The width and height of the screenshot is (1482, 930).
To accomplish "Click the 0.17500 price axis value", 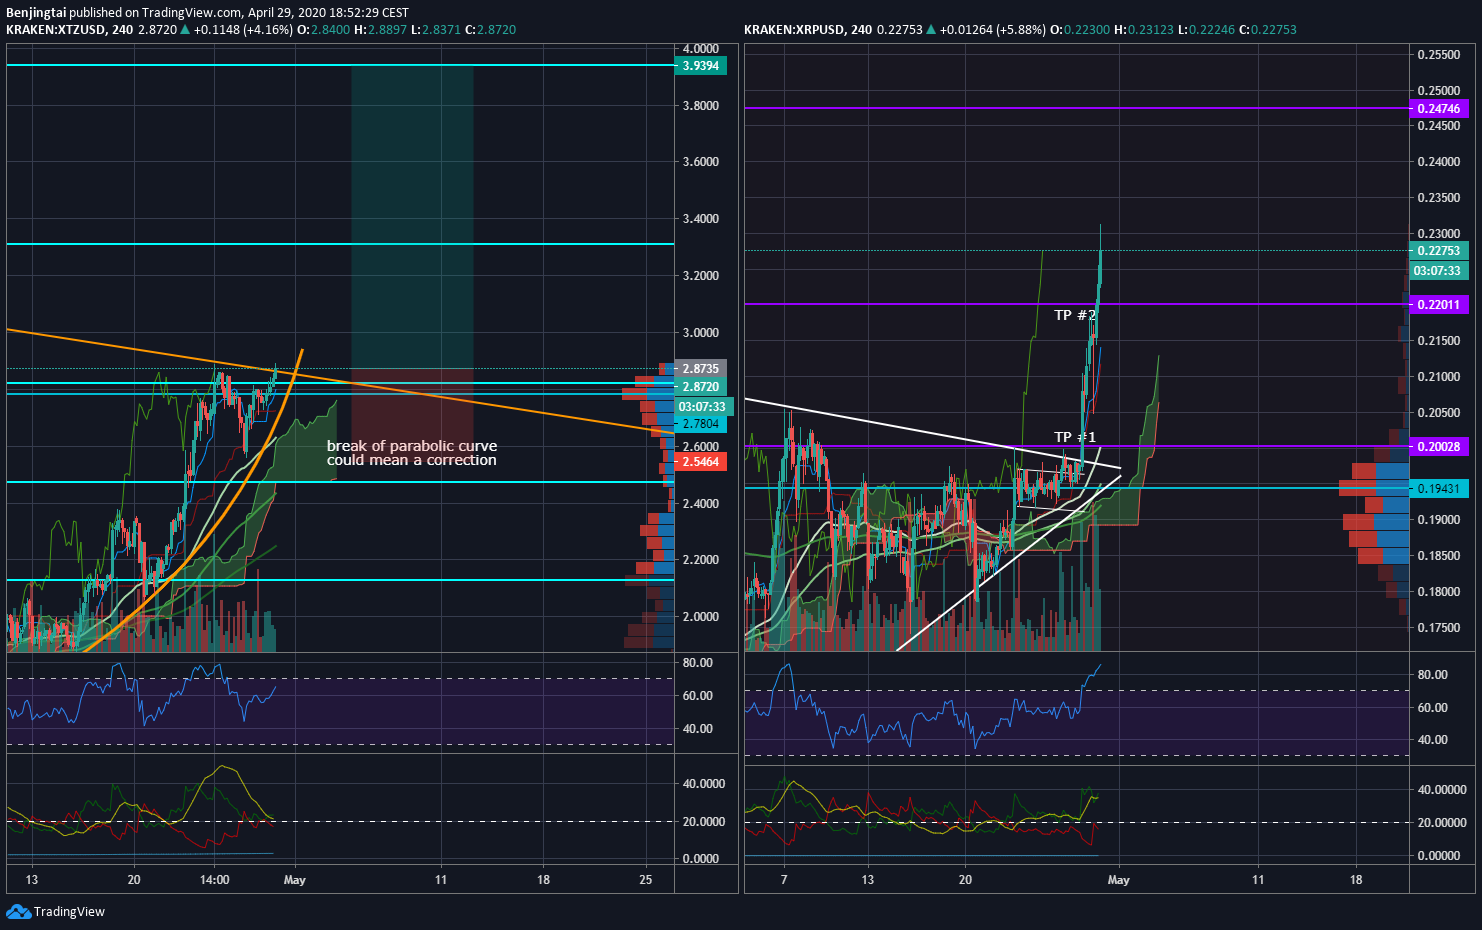I will coord(1439,628).
